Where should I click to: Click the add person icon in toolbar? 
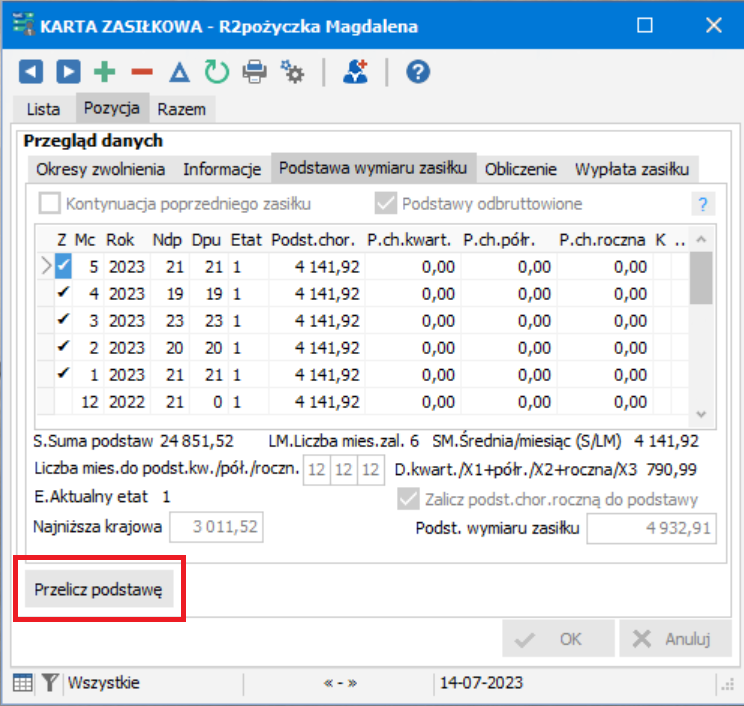click(356, 72)
